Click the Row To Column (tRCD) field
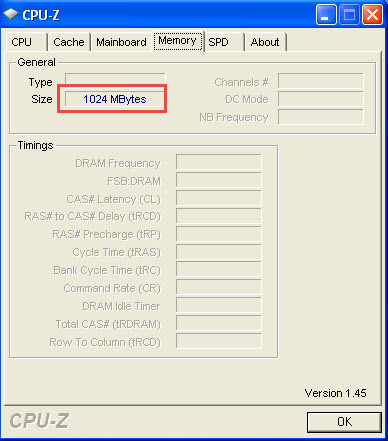Screen dimensions: 388x441 pyautogui.click(x=219, y=342)
